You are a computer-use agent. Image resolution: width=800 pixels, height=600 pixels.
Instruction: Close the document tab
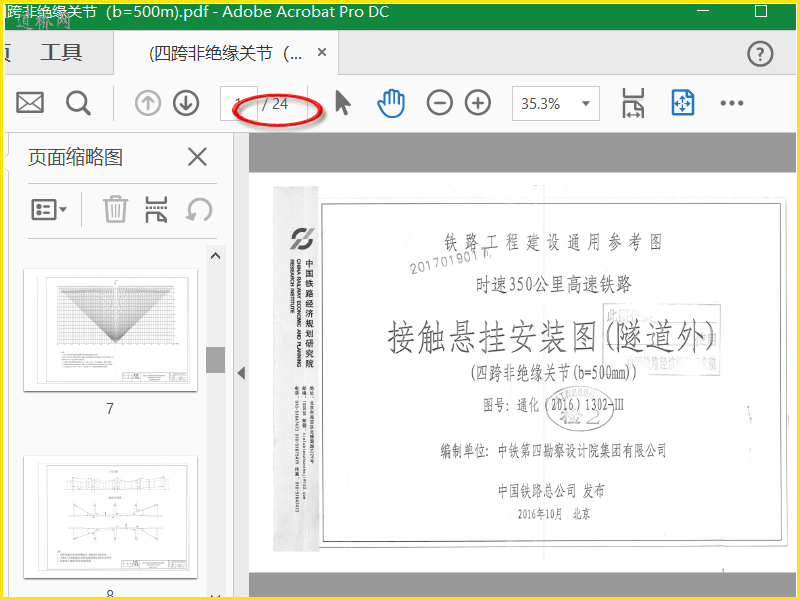322,52
